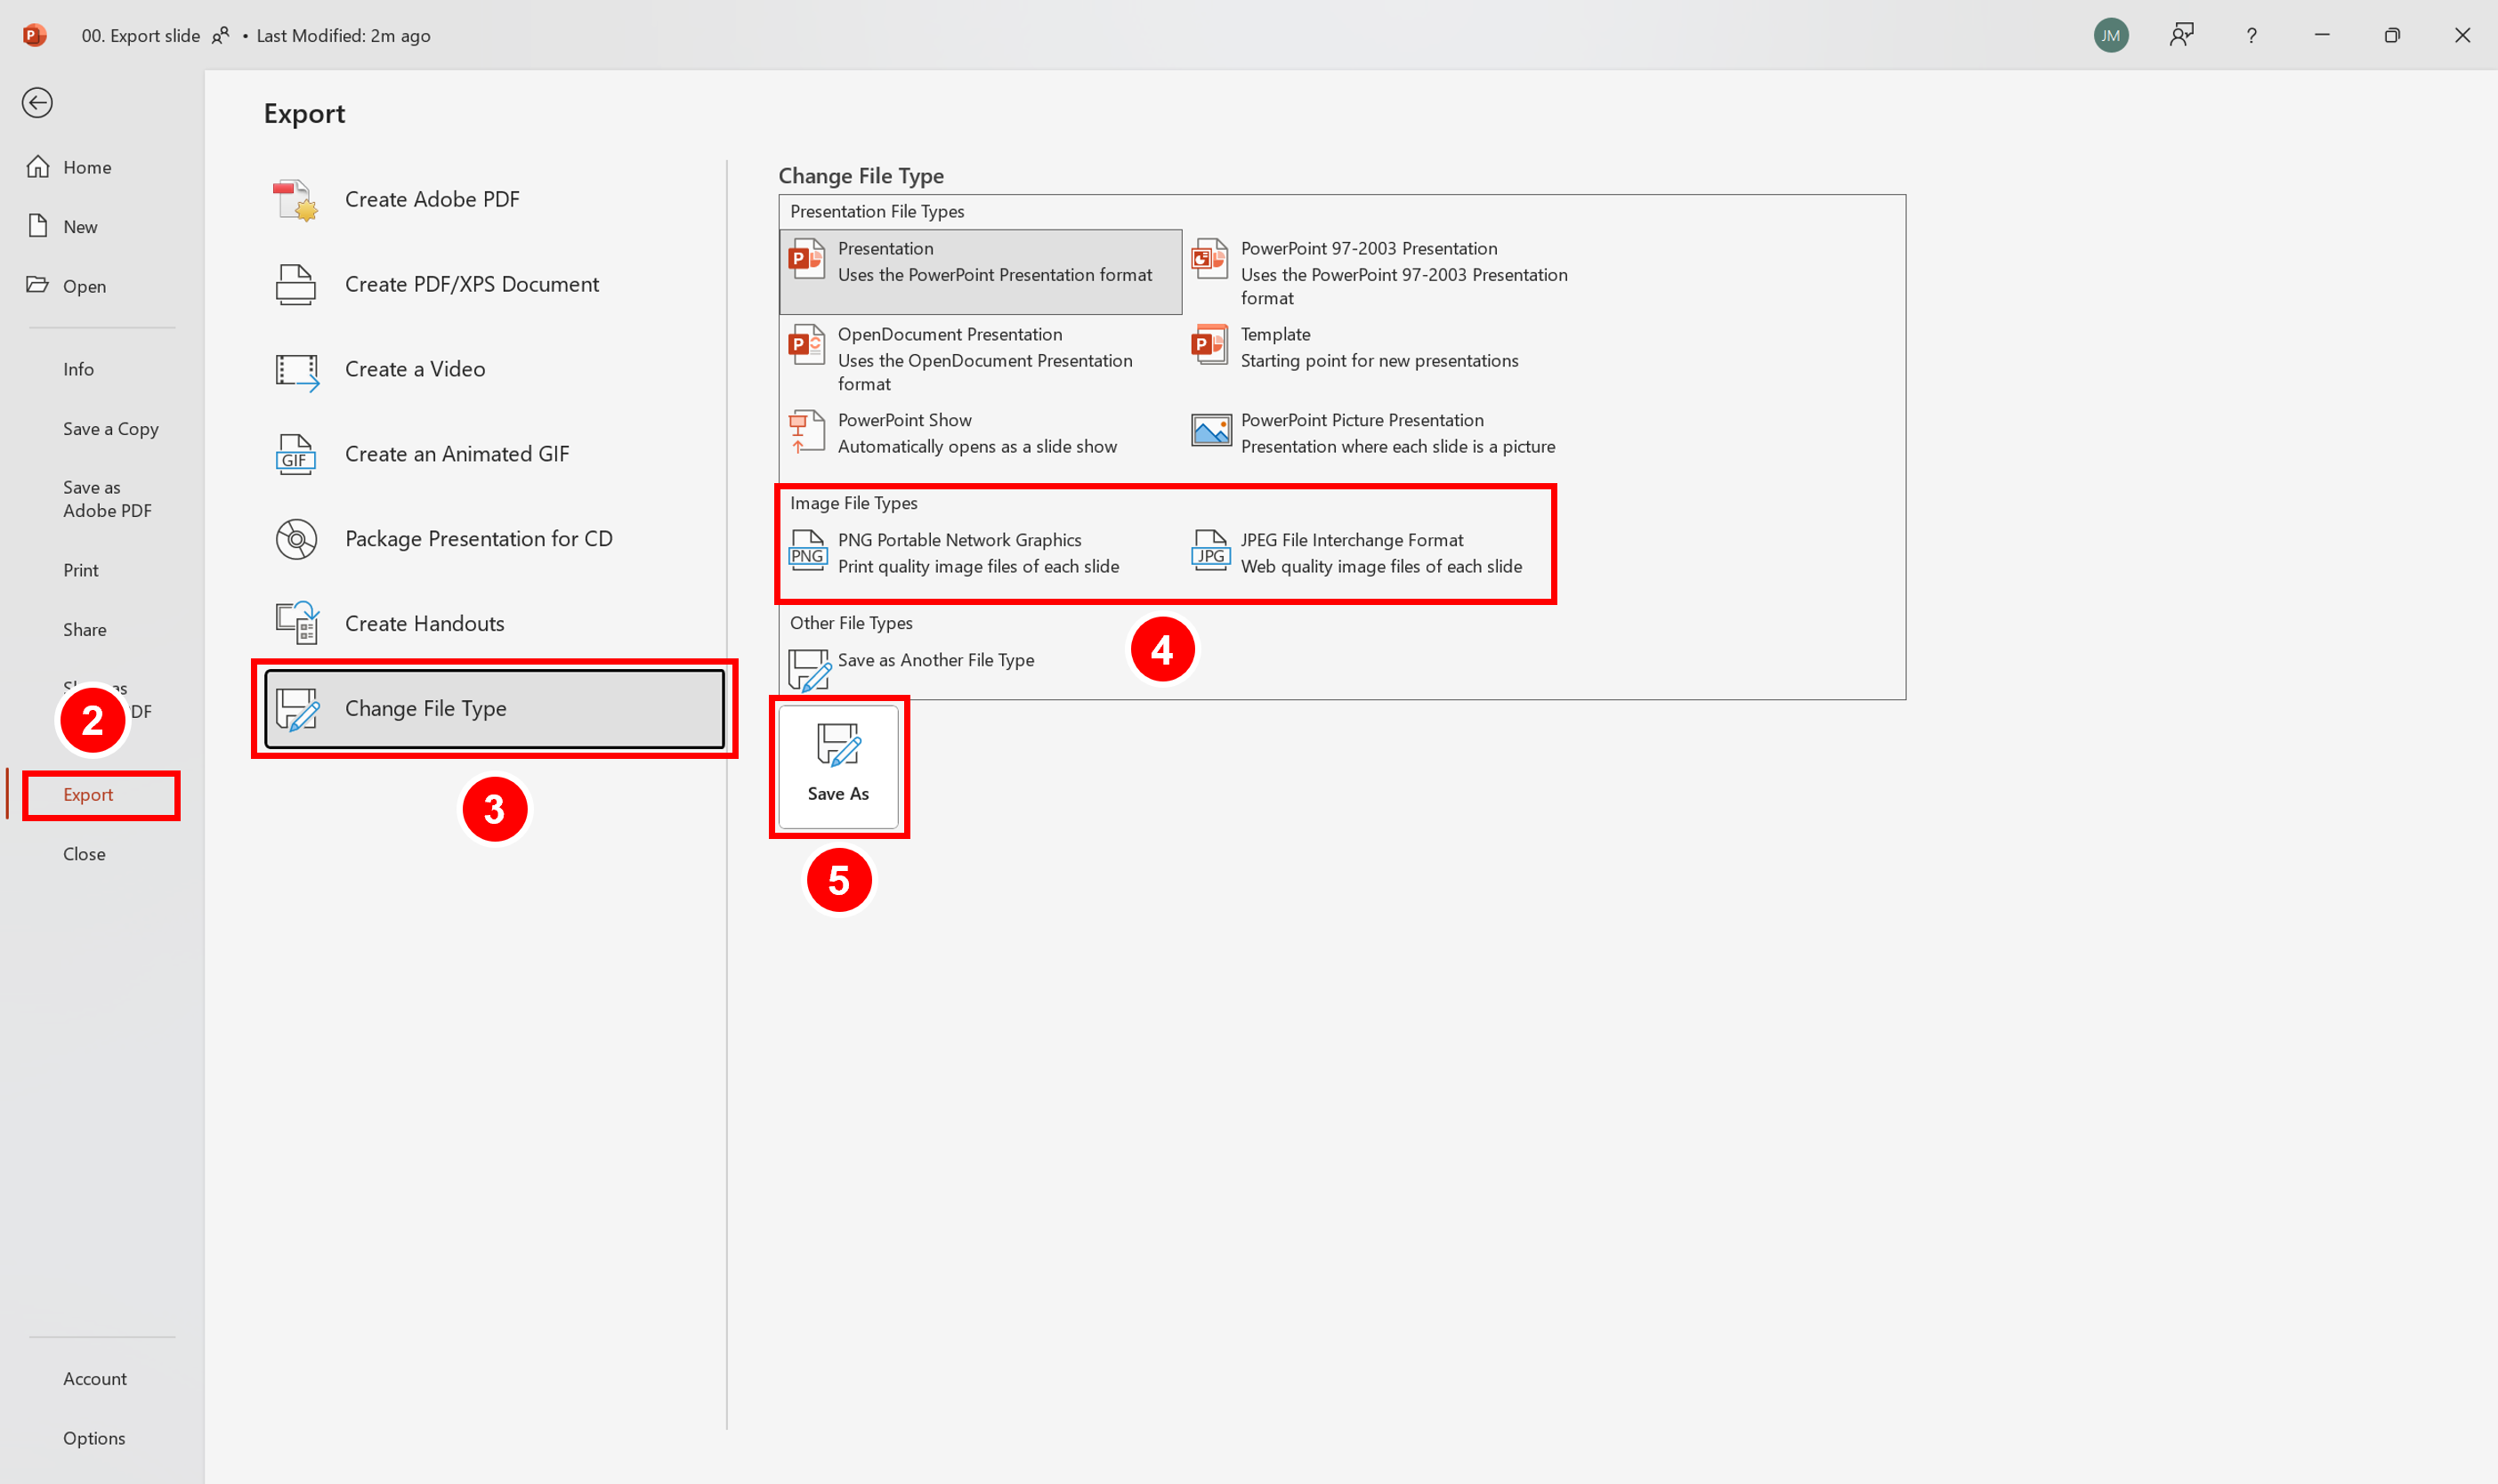Select Create PDF/XPS Document option
2498x1484 pixels.
pos(471,284)
